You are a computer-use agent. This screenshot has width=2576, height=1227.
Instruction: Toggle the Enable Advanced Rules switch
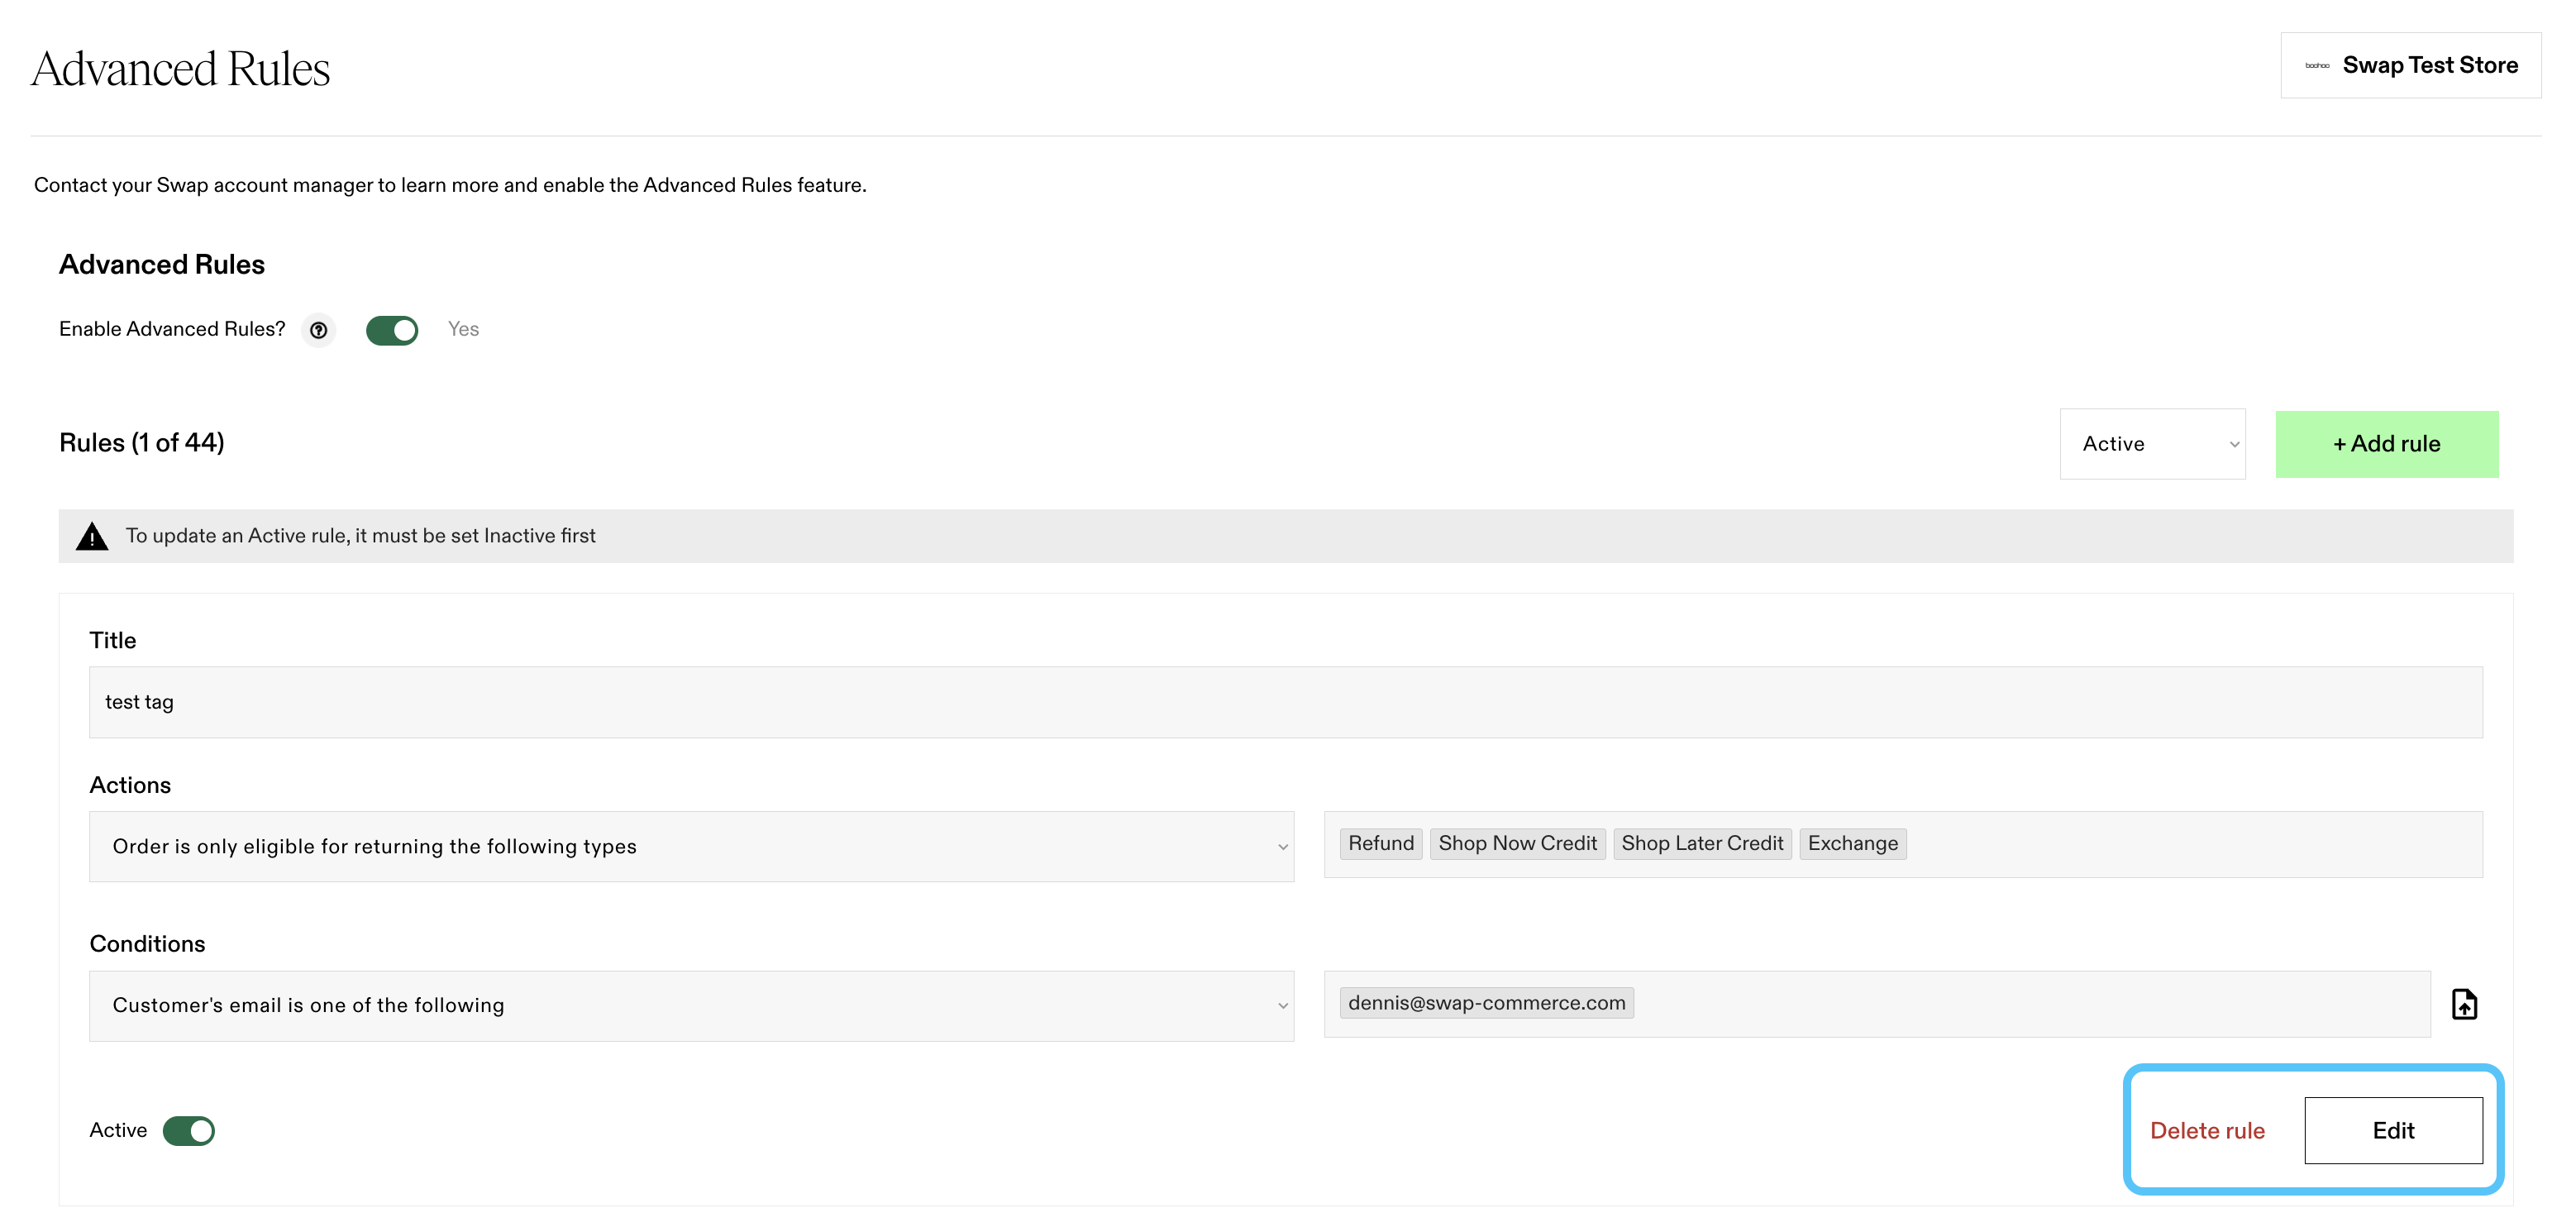[392, 330]
